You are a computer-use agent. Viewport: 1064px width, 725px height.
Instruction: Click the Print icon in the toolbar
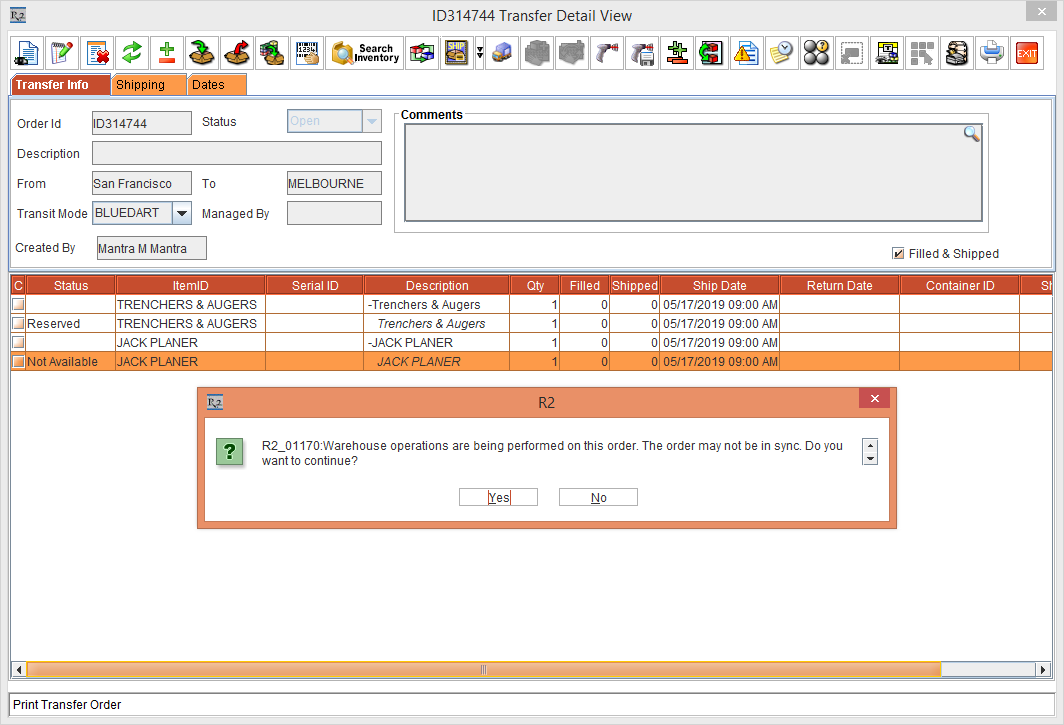click(x=992, y=53)
